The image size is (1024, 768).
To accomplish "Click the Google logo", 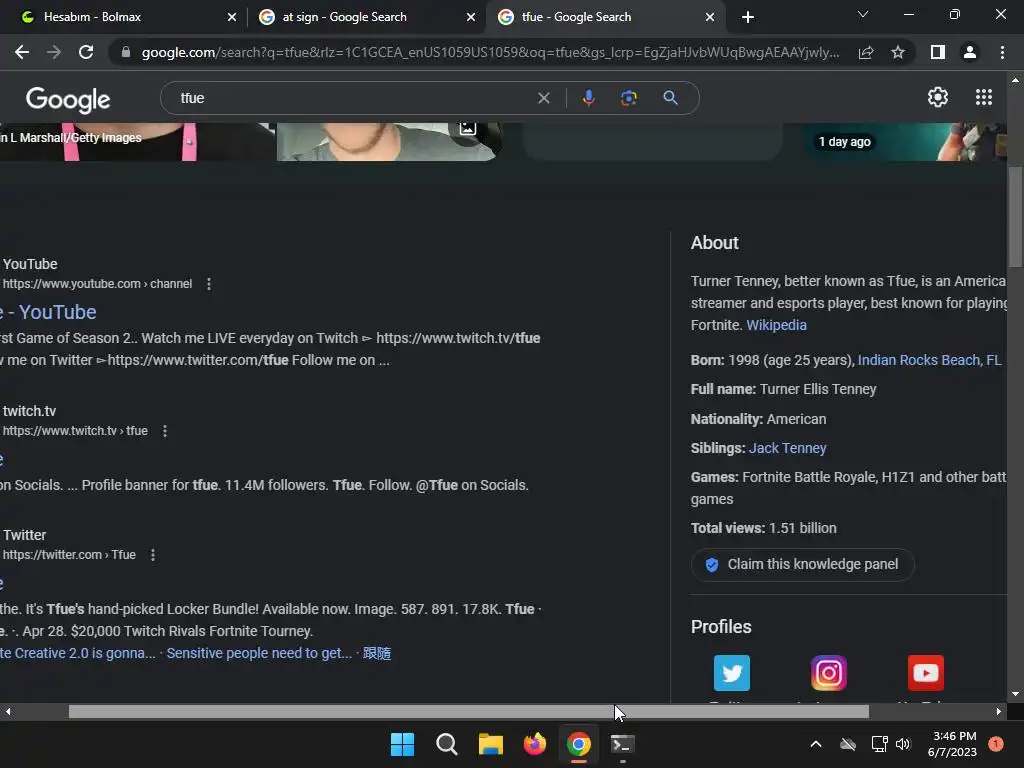I will (x=68, y=99).
